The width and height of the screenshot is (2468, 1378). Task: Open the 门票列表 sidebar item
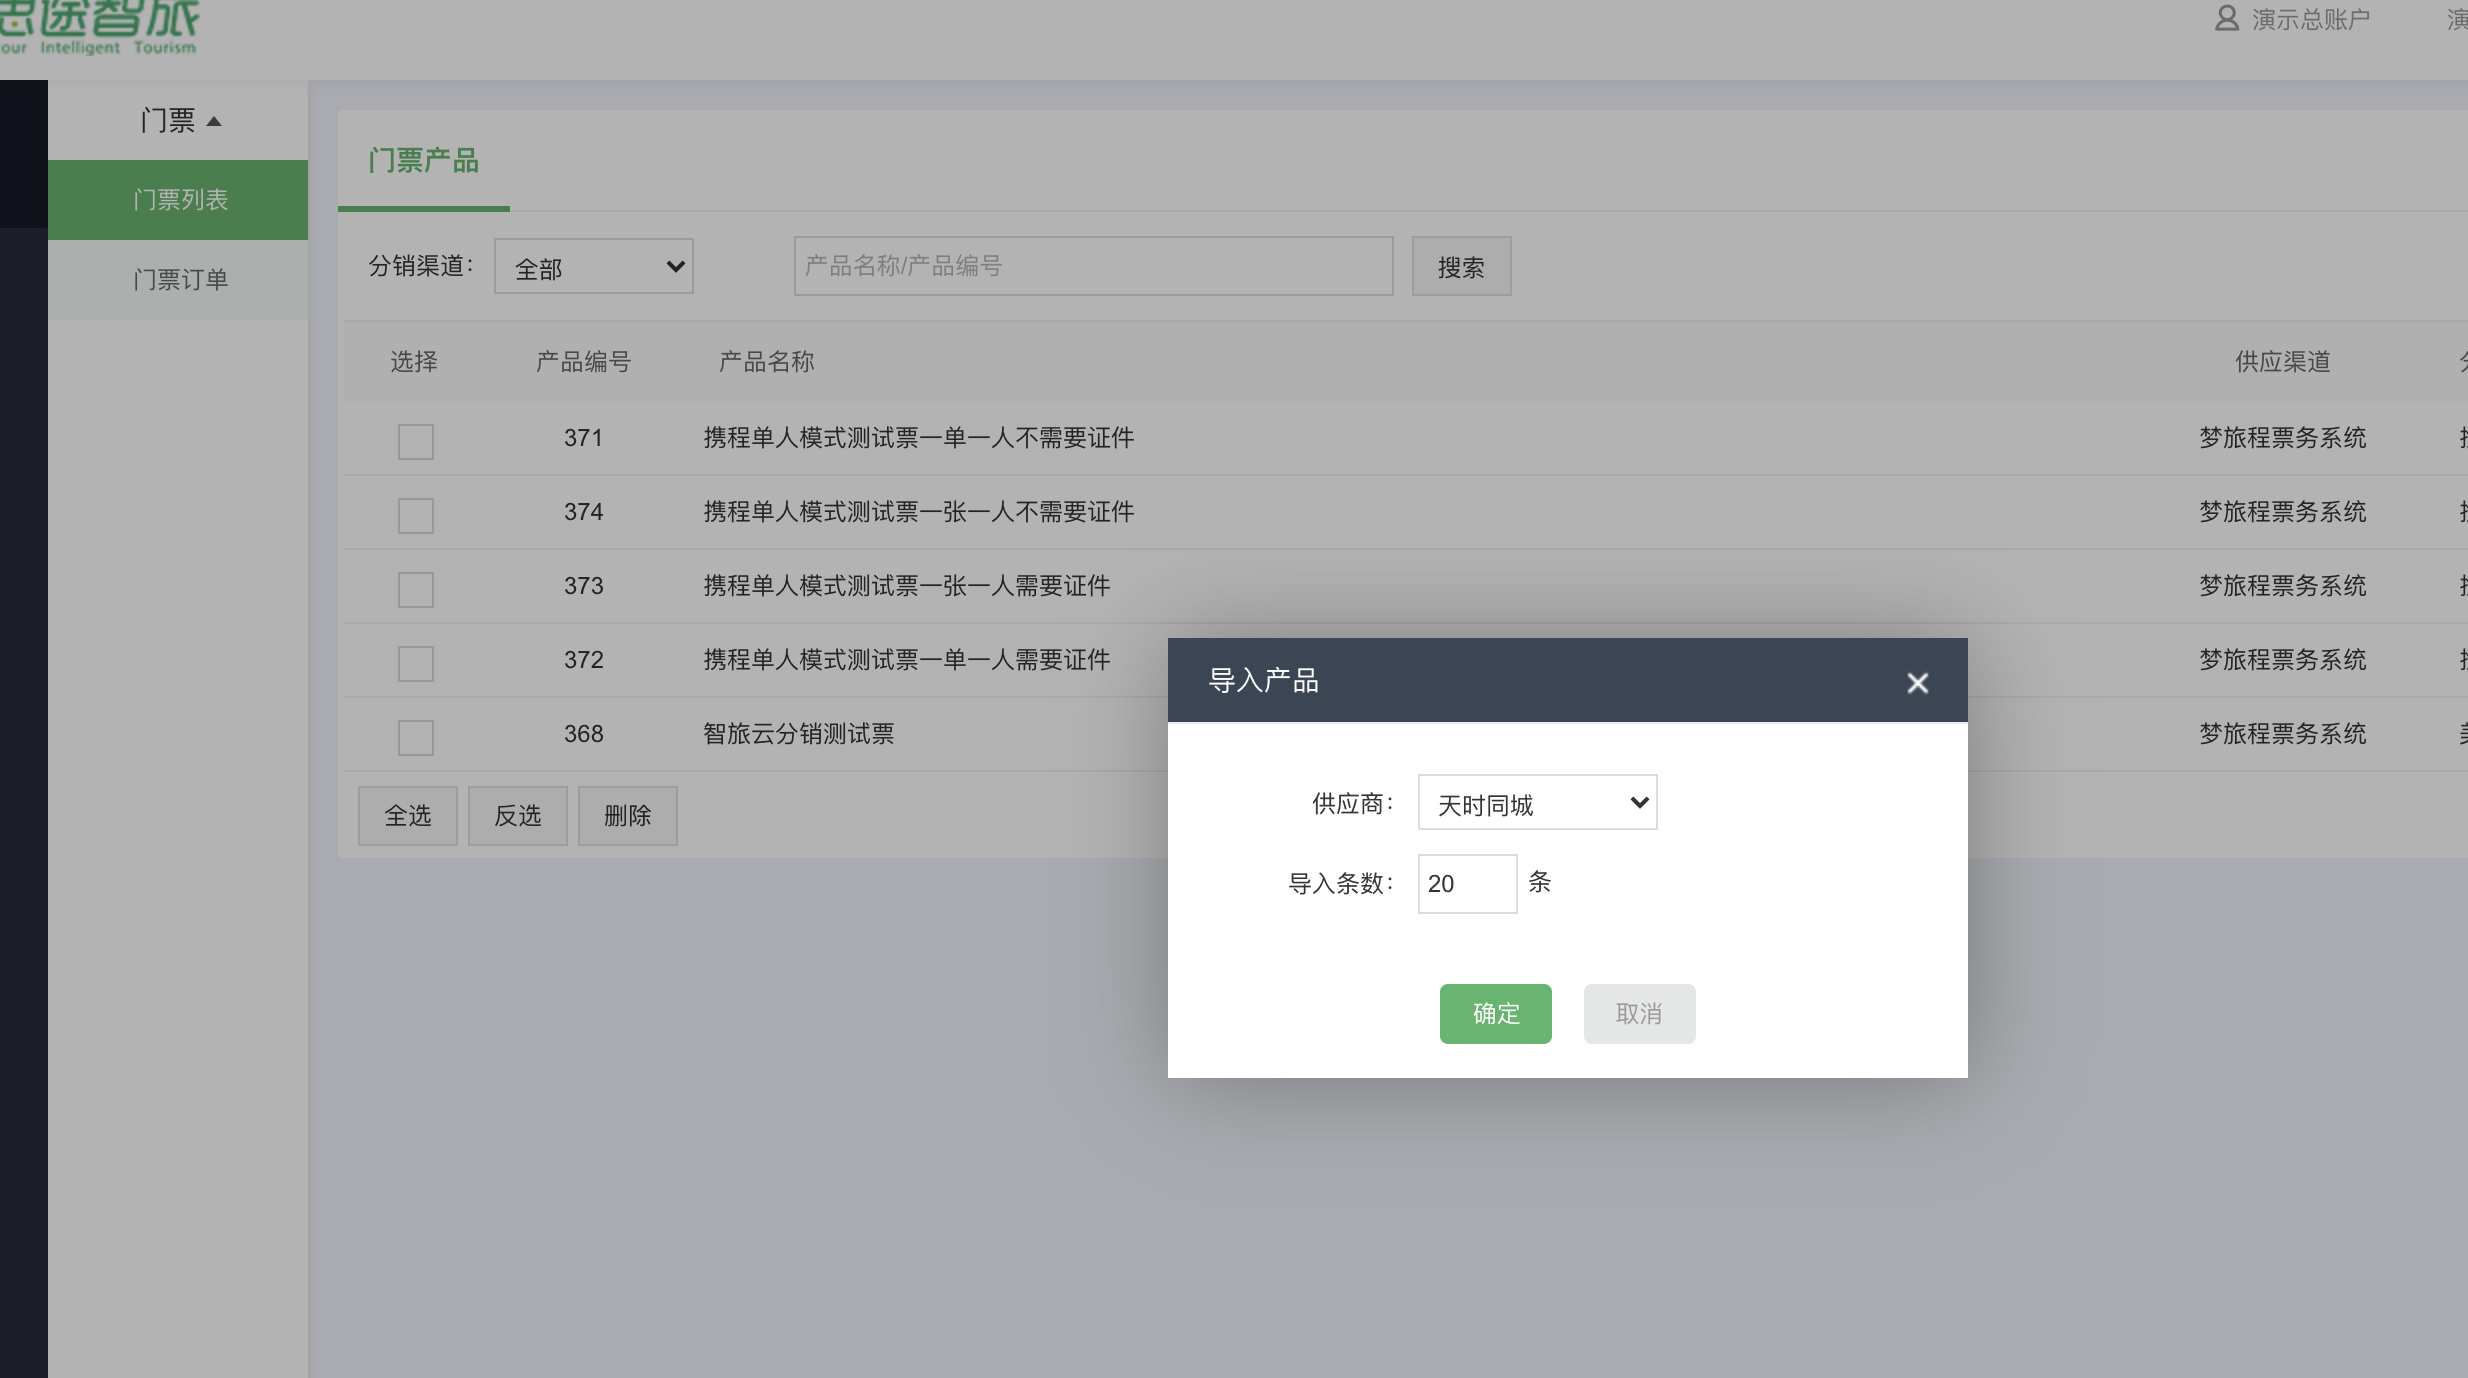179,200
